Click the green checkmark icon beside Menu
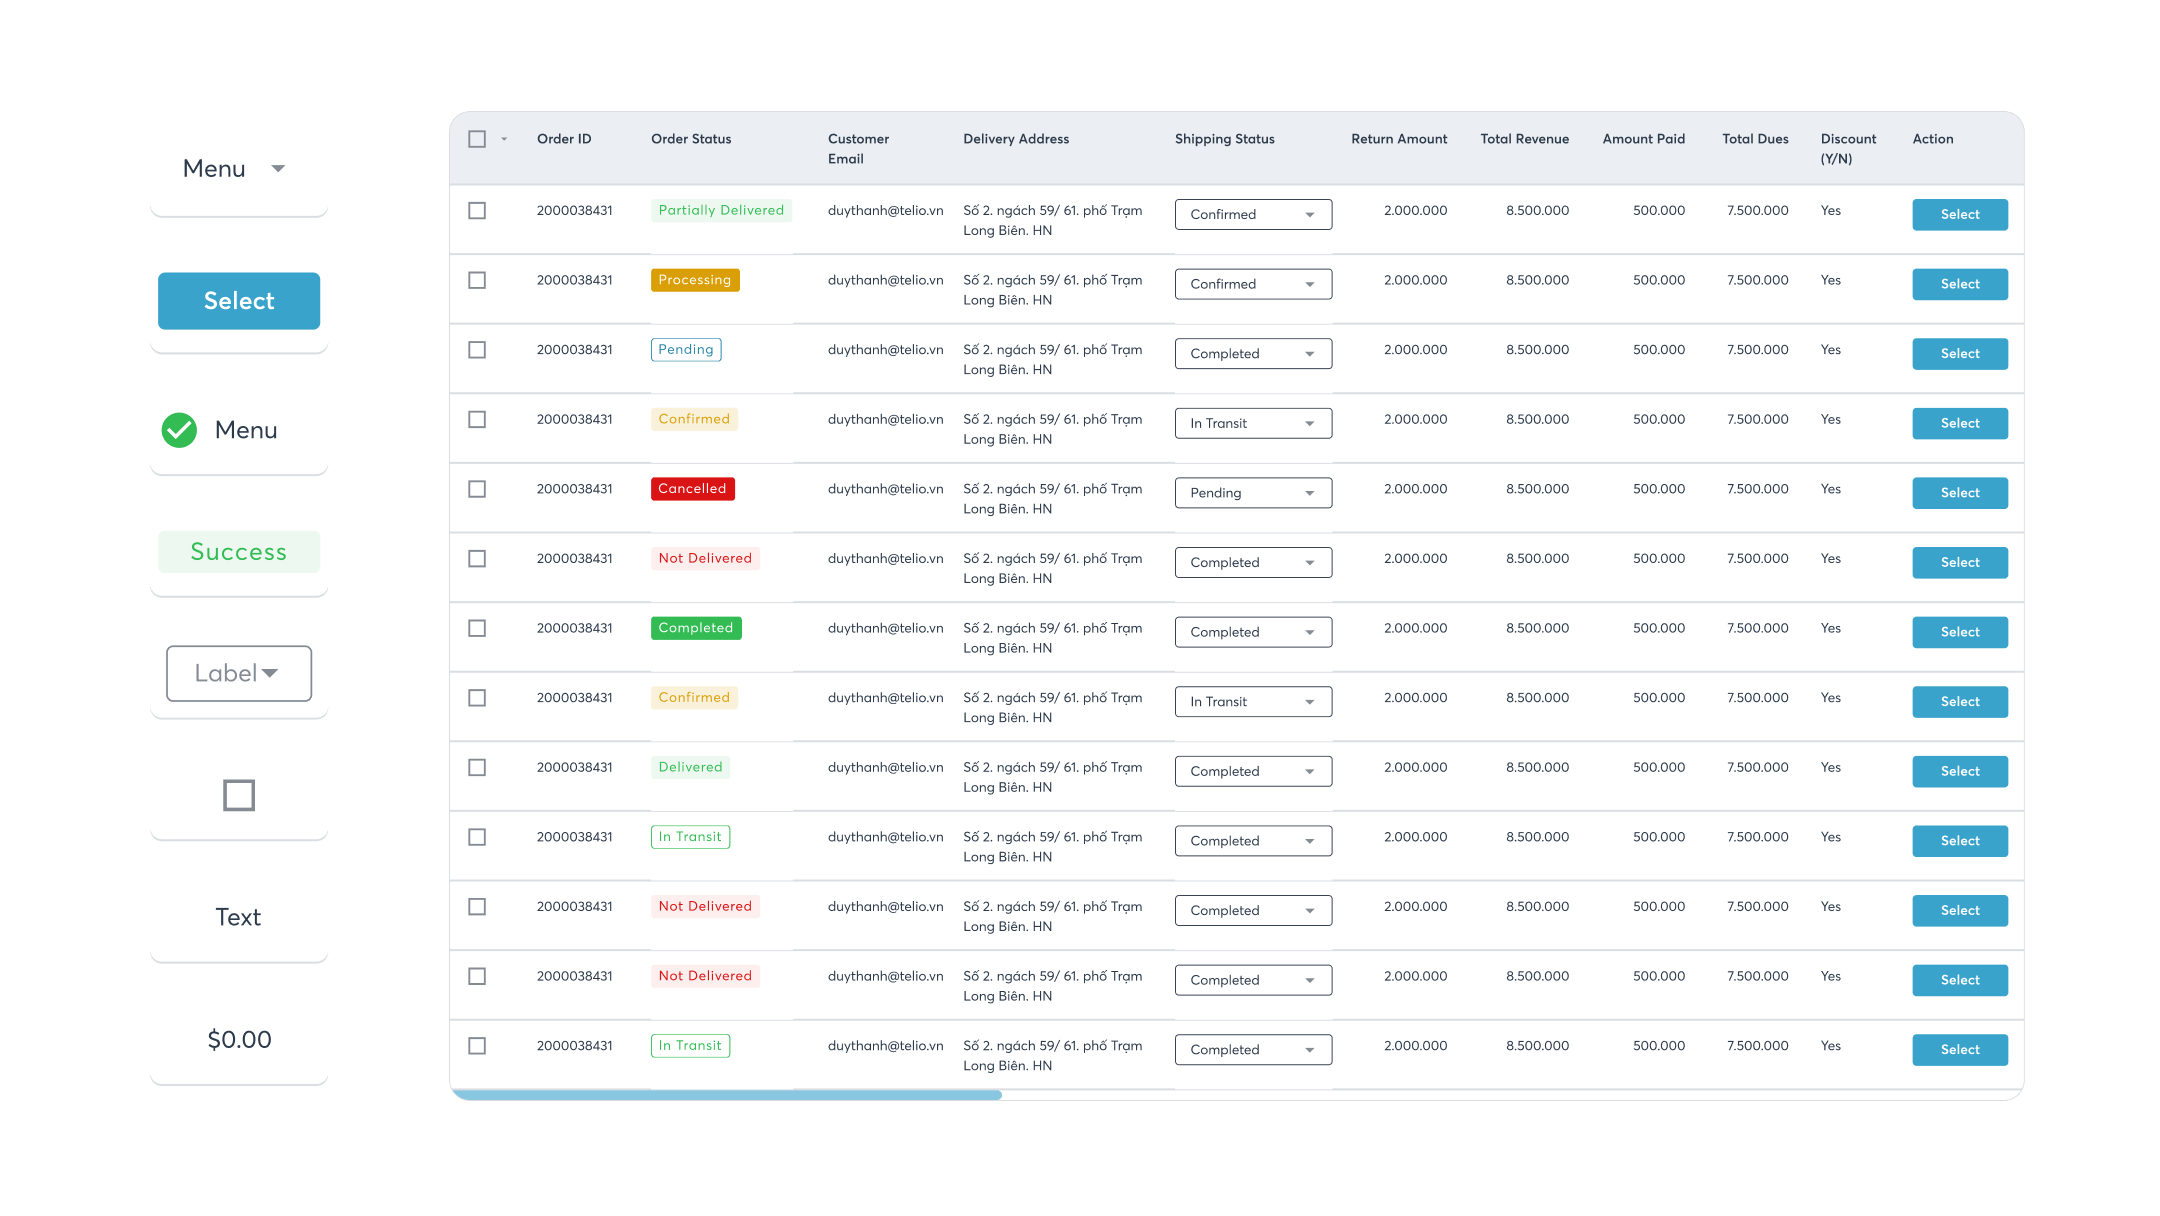This screenshot has height=1216, width=2160. pos(180,430)
